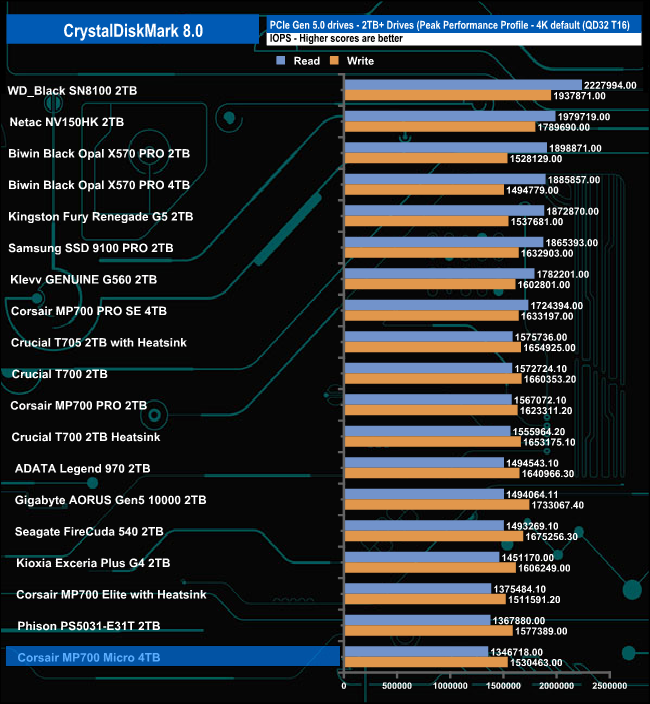Select Corsair MP700 PRO SE 4TB label
The height and width of the screenshot is (704, 650).
click(x=89, y=311)
